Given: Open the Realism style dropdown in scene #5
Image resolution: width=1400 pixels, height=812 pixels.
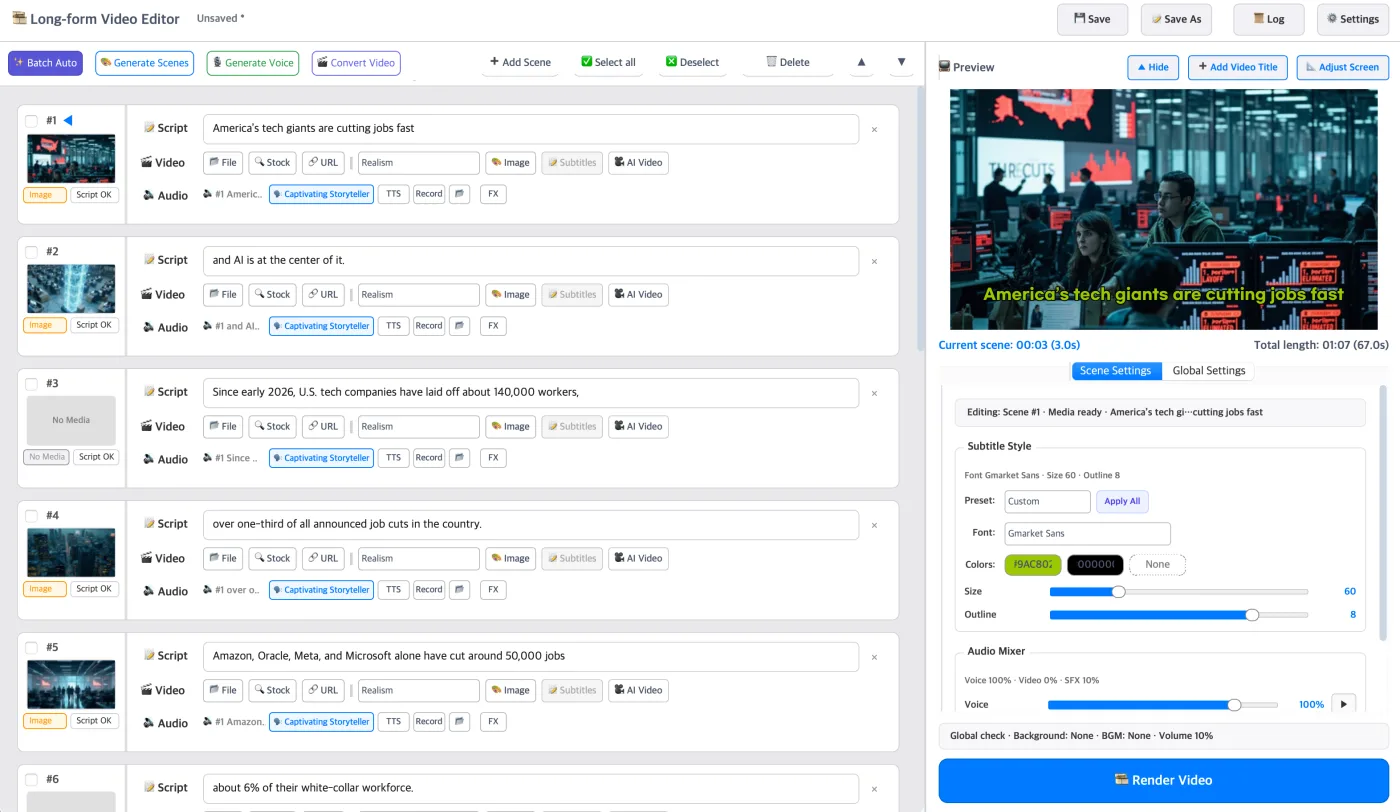Looking at the screenshot, I should [x=419, y=691].
